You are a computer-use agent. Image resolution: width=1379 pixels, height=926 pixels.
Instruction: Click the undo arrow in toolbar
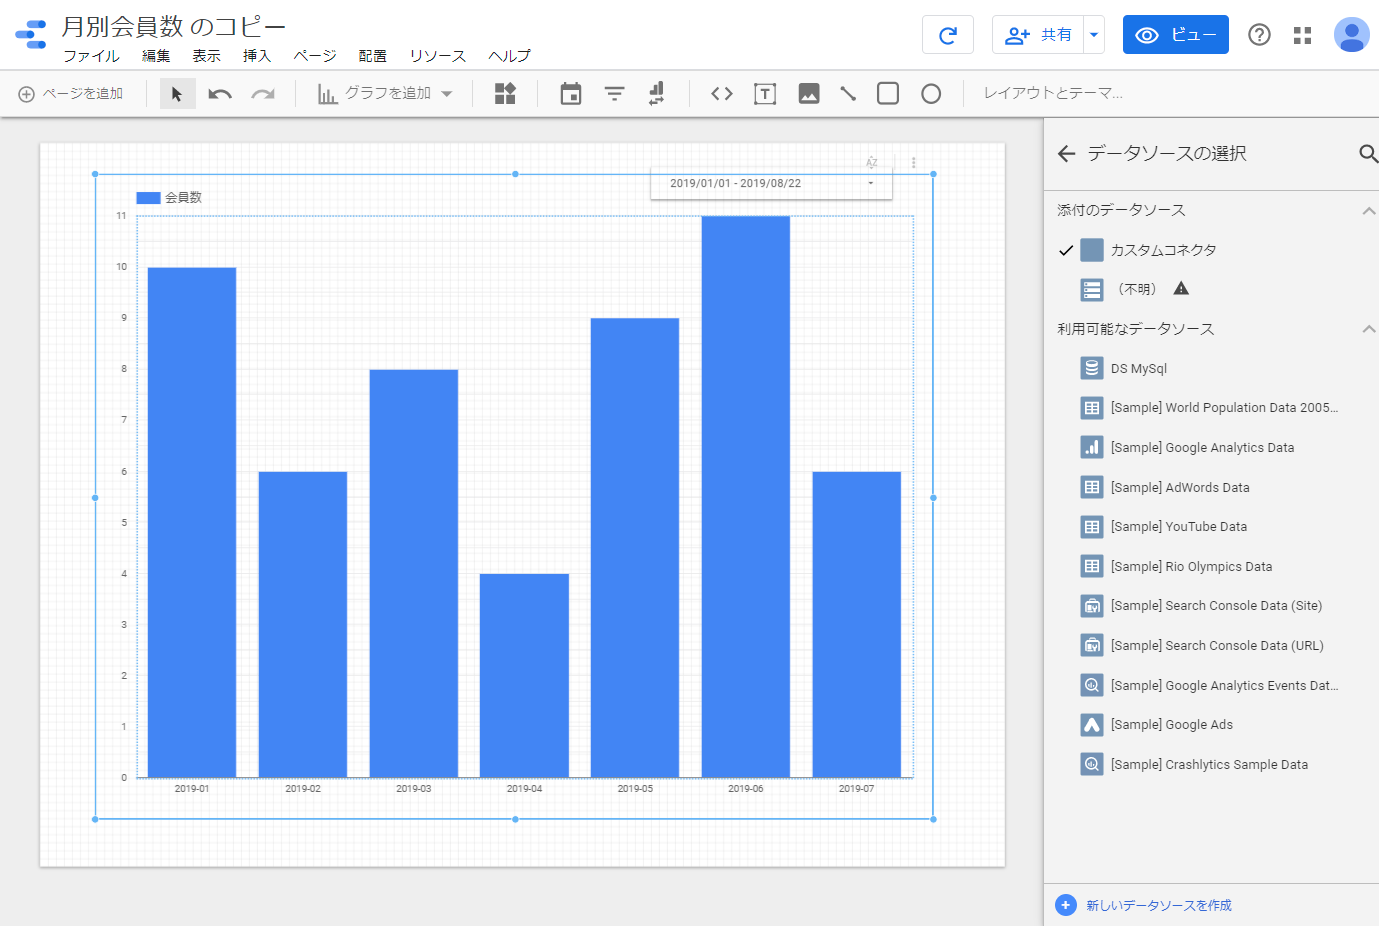click(x=220, y=94)
